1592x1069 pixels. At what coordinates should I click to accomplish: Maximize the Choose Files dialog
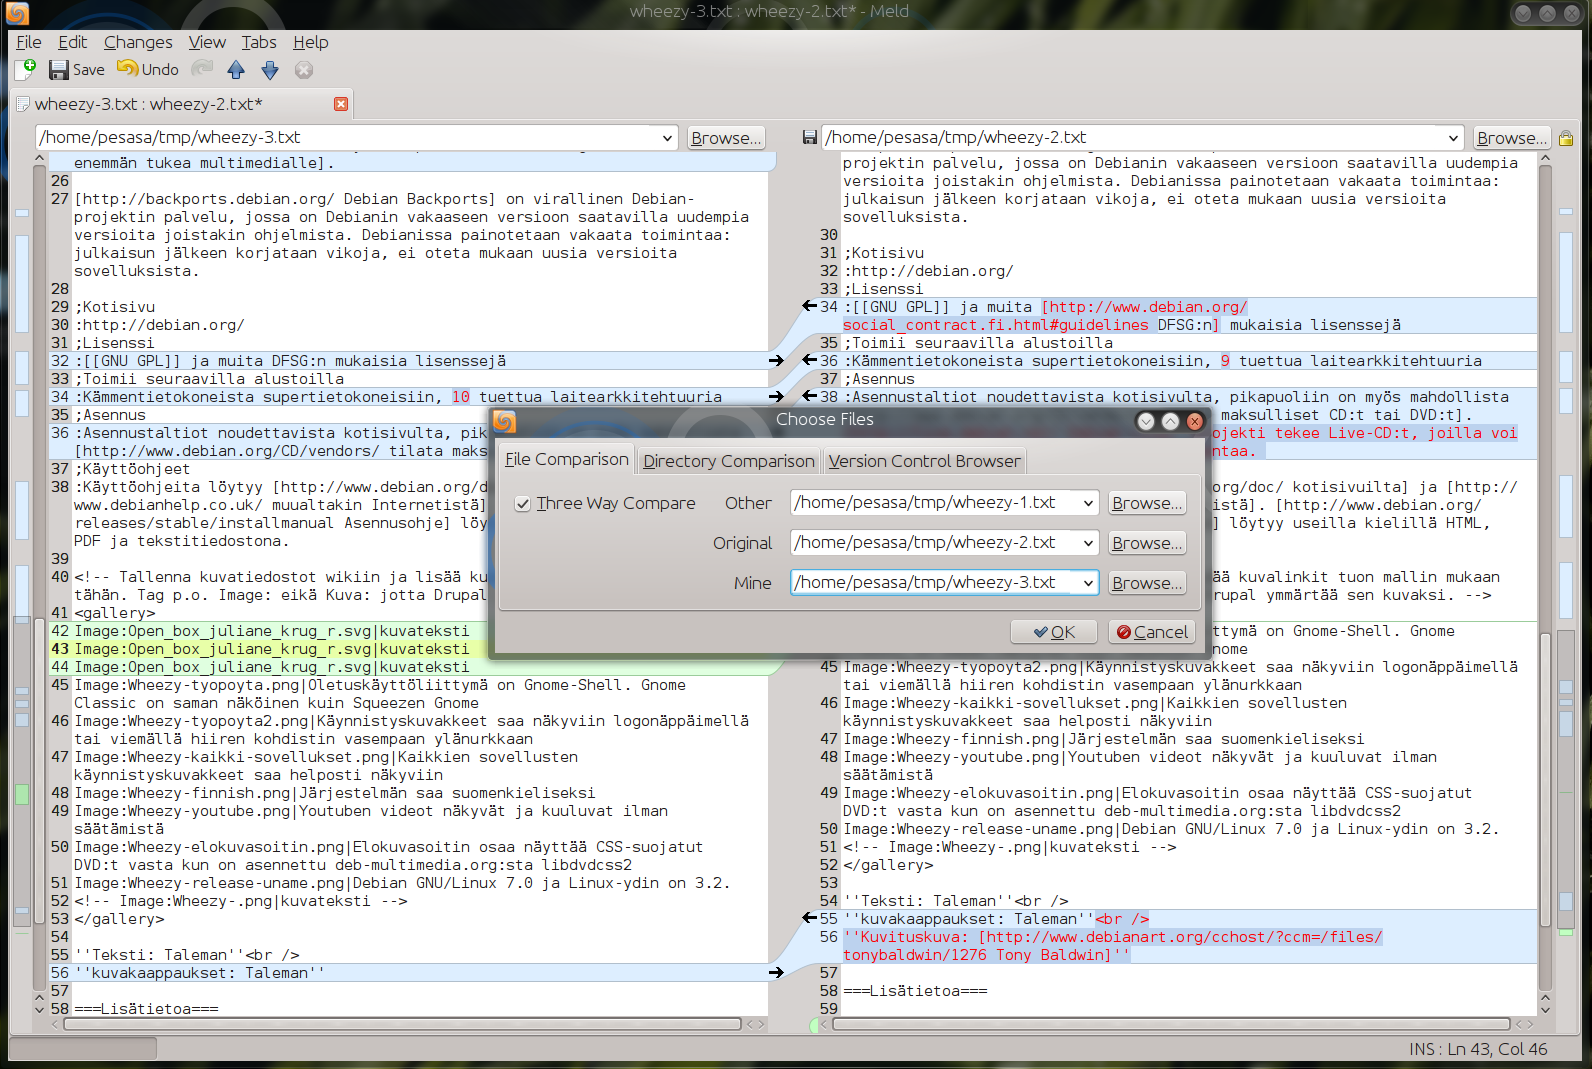(x=1170, y=421)
